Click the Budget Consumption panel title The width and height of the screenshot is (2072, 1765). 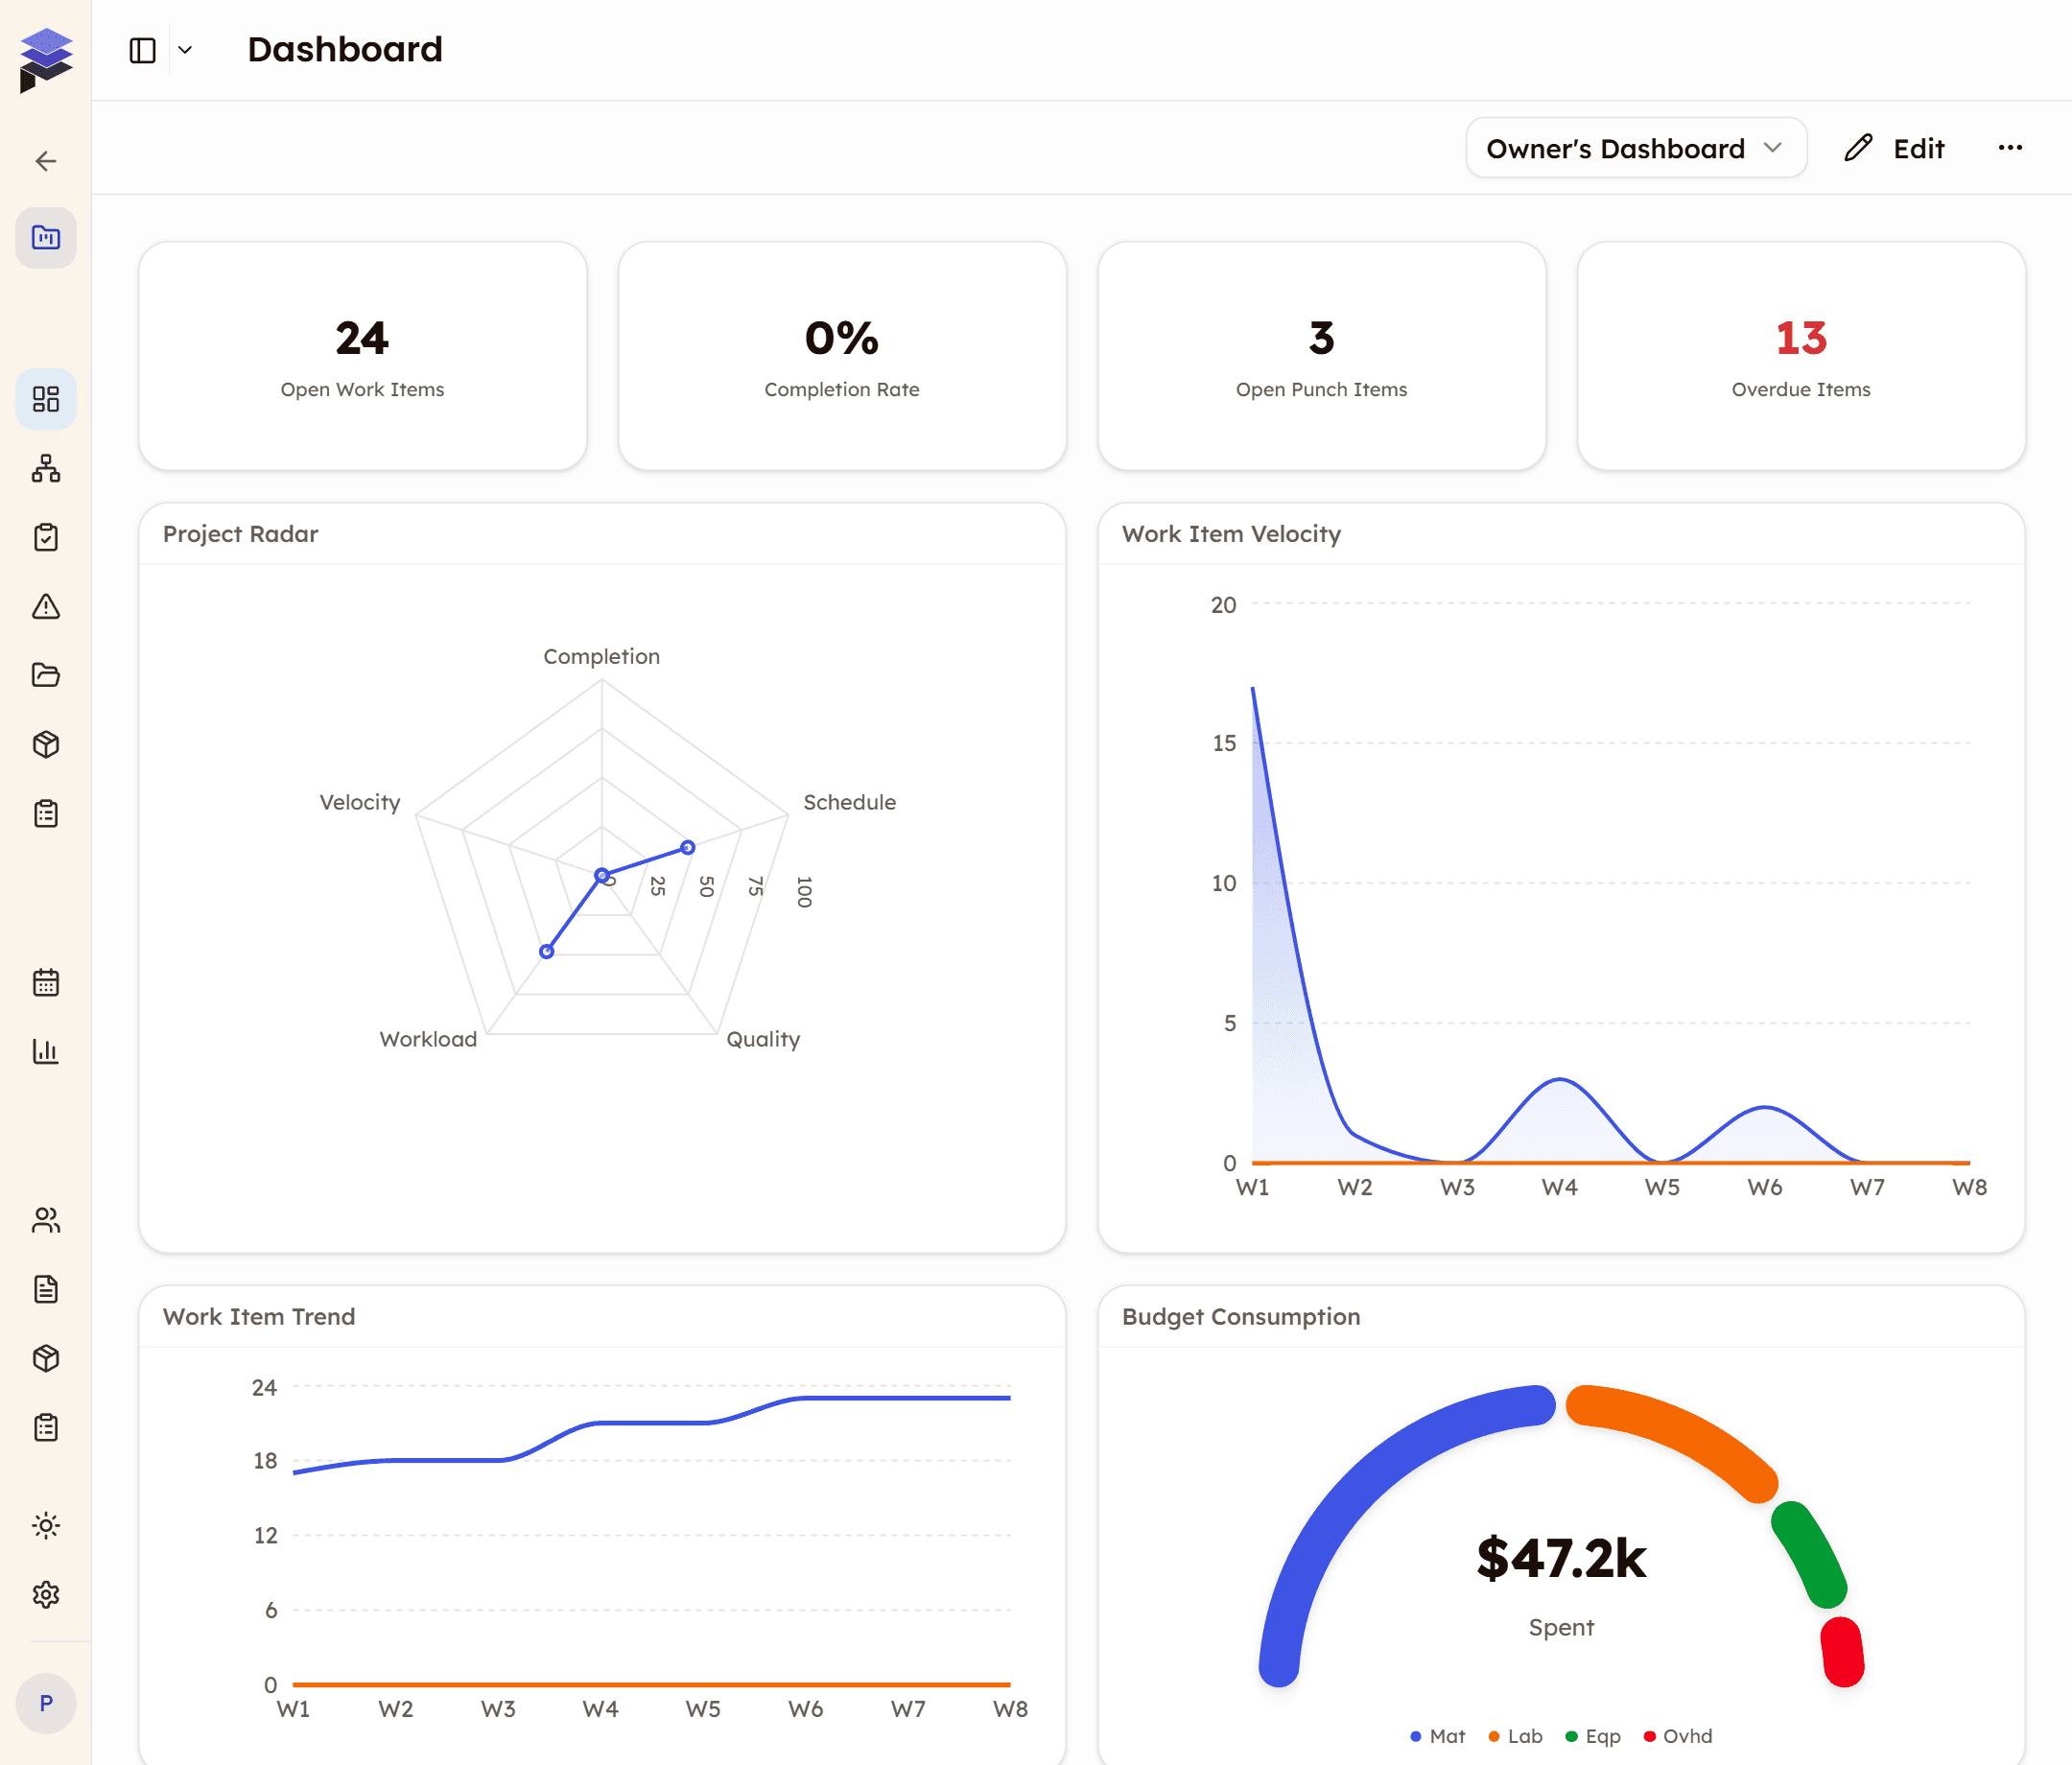1241,1317
